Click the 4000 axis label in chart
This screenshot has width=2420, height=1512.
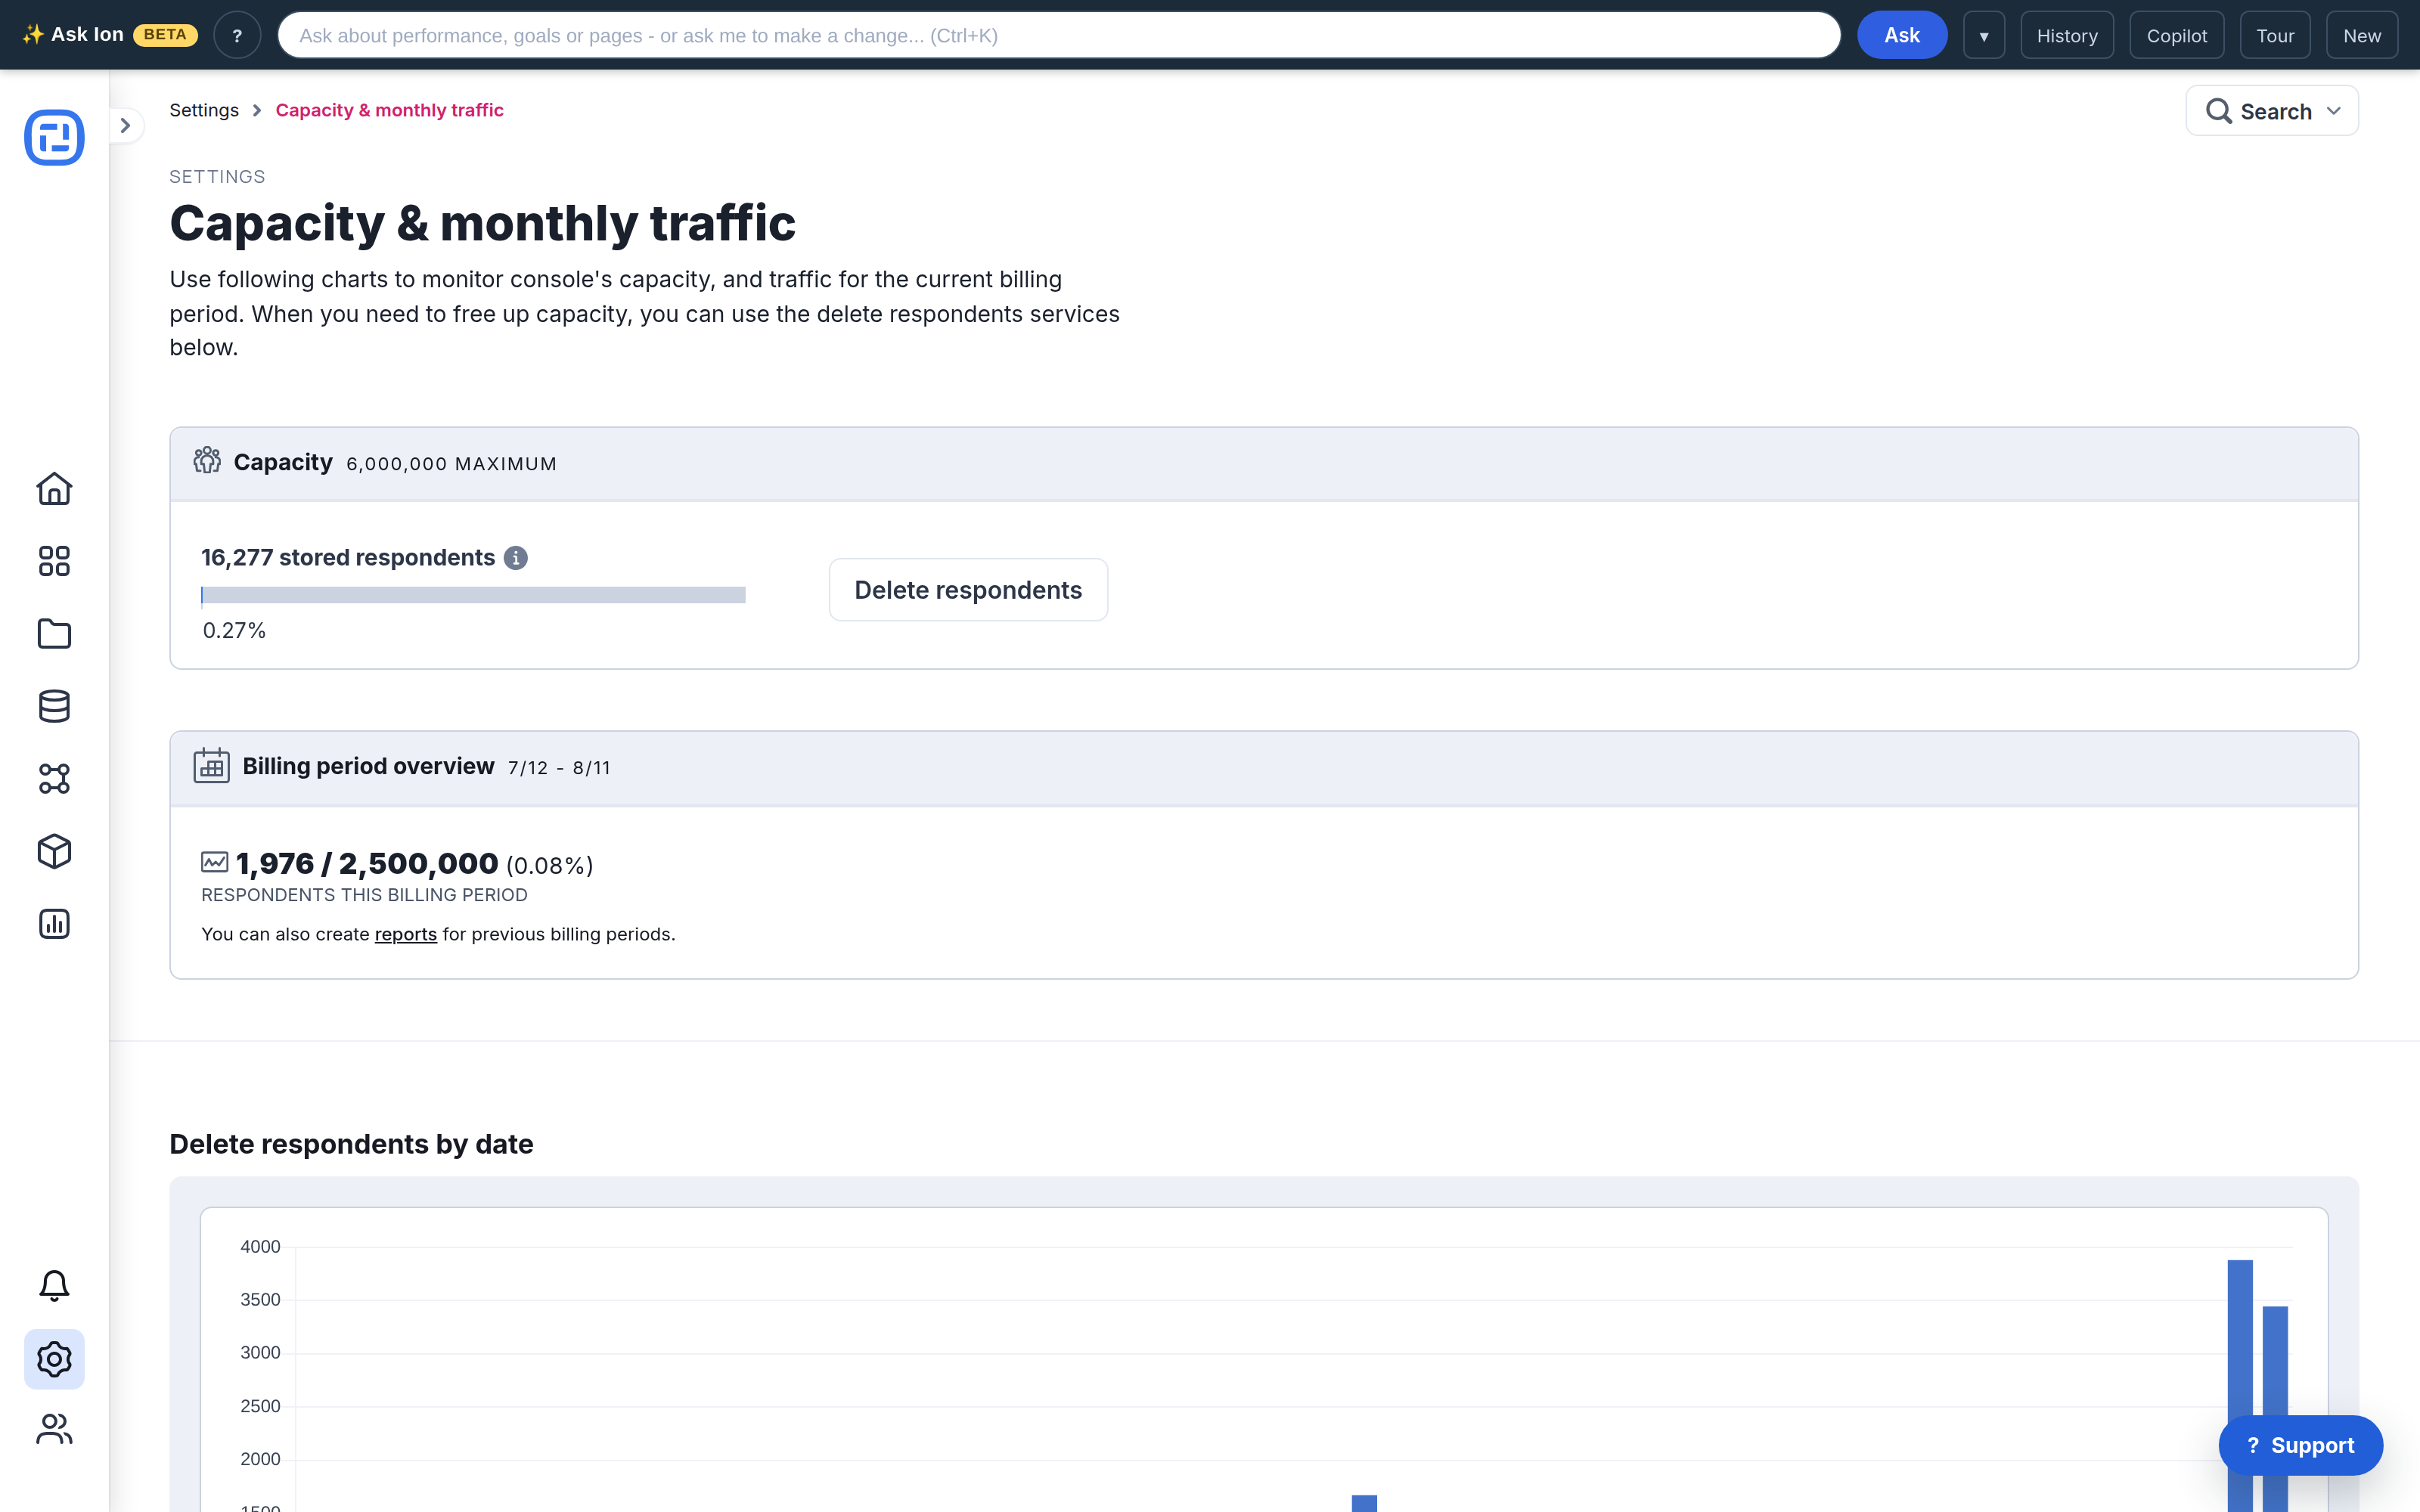[260, 1246]
